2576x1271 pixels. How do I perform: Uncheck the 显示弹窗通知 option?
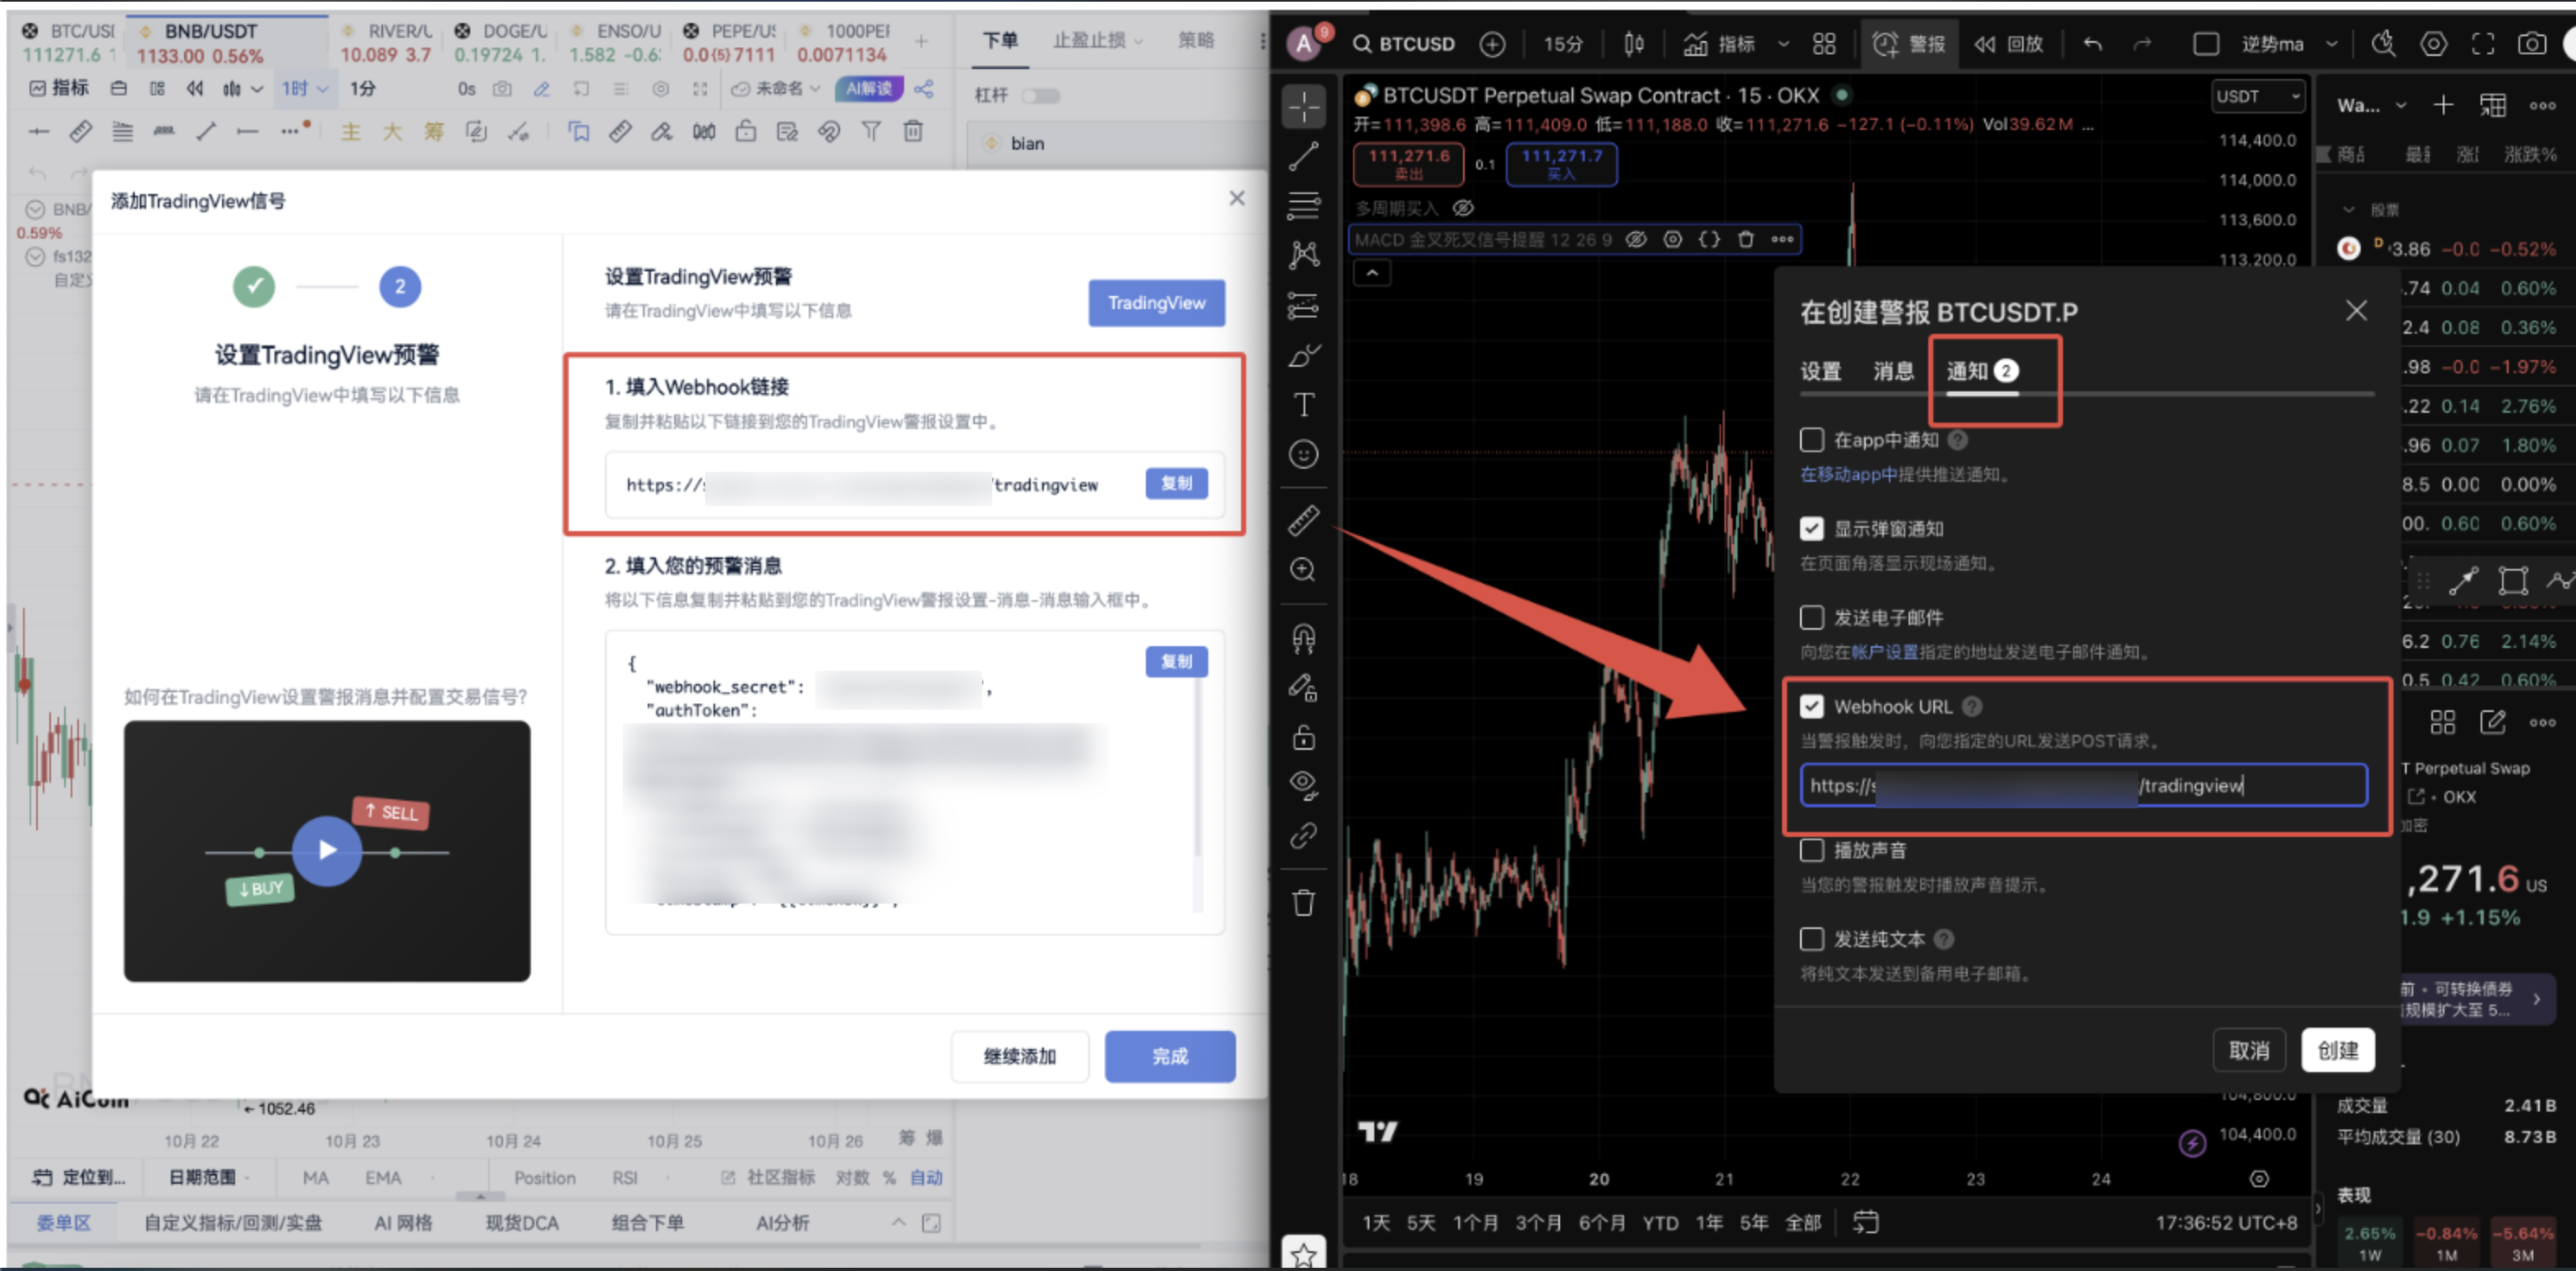[x=1812, y=528]
